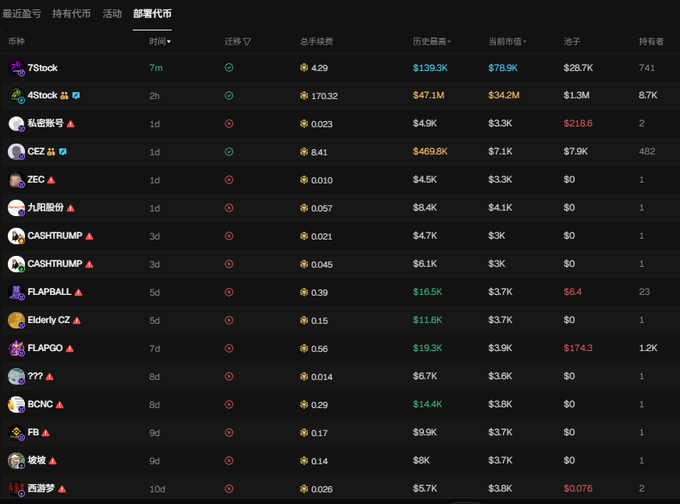
Task: Click the community icon beside CEZ
Action: point(51,152)
